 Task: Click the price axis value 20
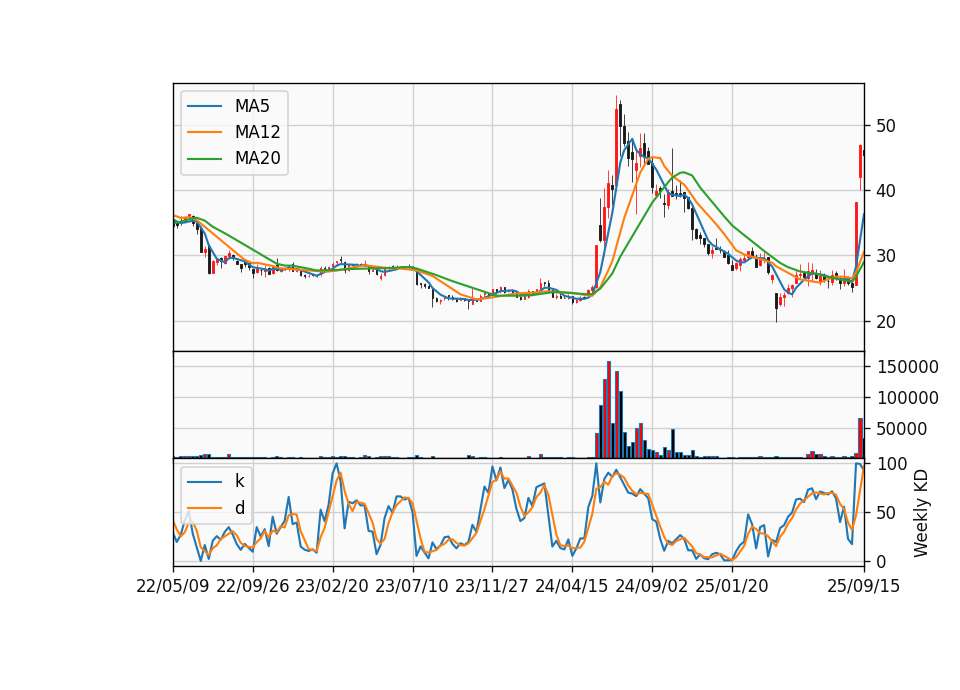[886, 321]
